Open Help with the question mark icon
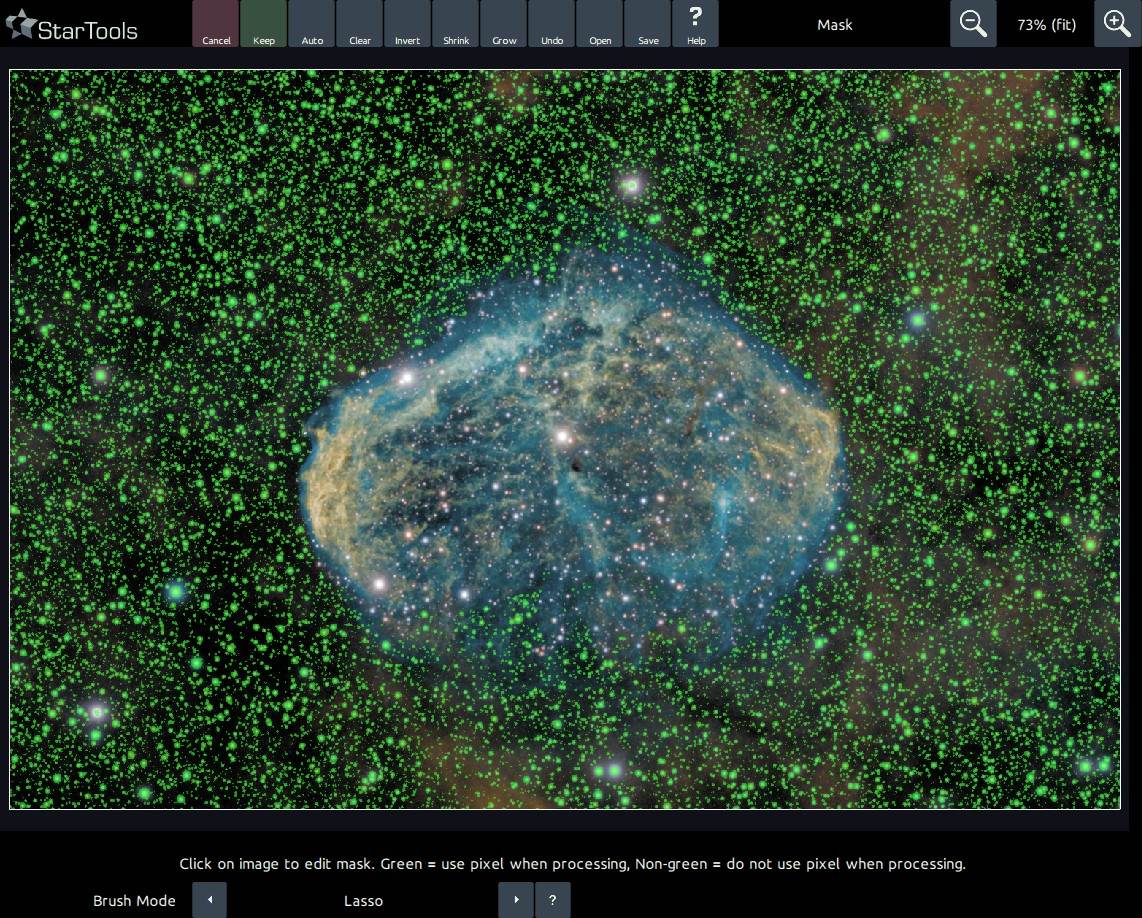The height and width of the screenshot is (918, 1142). 696,24
